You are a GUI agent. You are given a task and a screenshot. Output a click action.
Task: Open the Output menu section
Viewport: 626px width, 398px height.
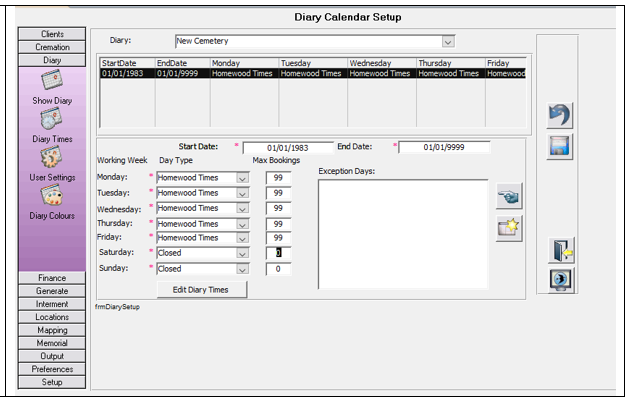tap(52, 356)
